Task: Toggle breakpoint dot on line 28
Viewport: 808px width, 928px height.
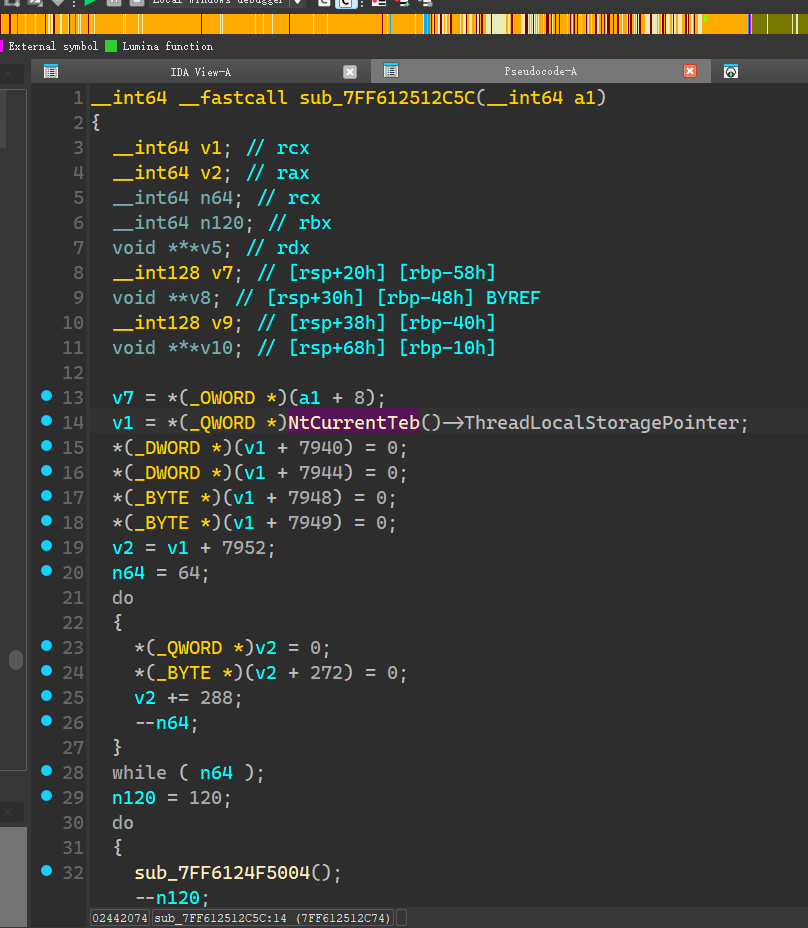Action: (x=47, y=771)
